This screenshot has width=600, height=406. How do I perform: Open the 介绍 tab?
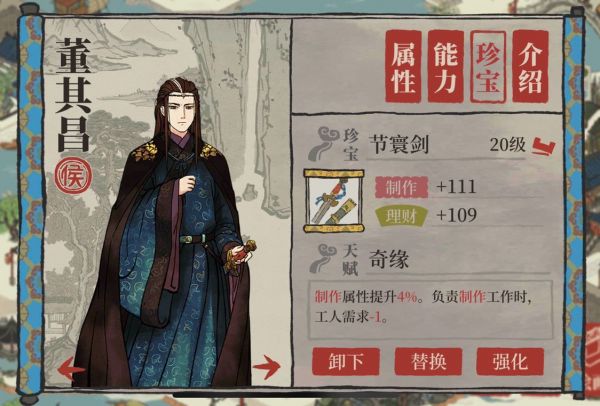531,67
